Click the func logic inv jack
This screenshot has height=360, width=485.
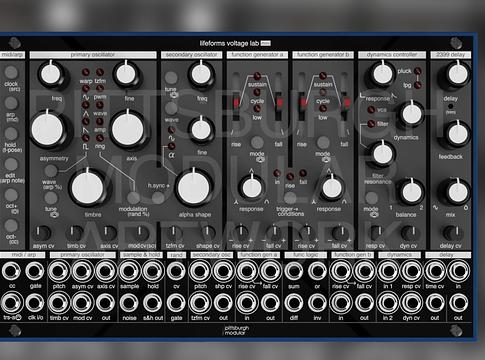point(317,303)
